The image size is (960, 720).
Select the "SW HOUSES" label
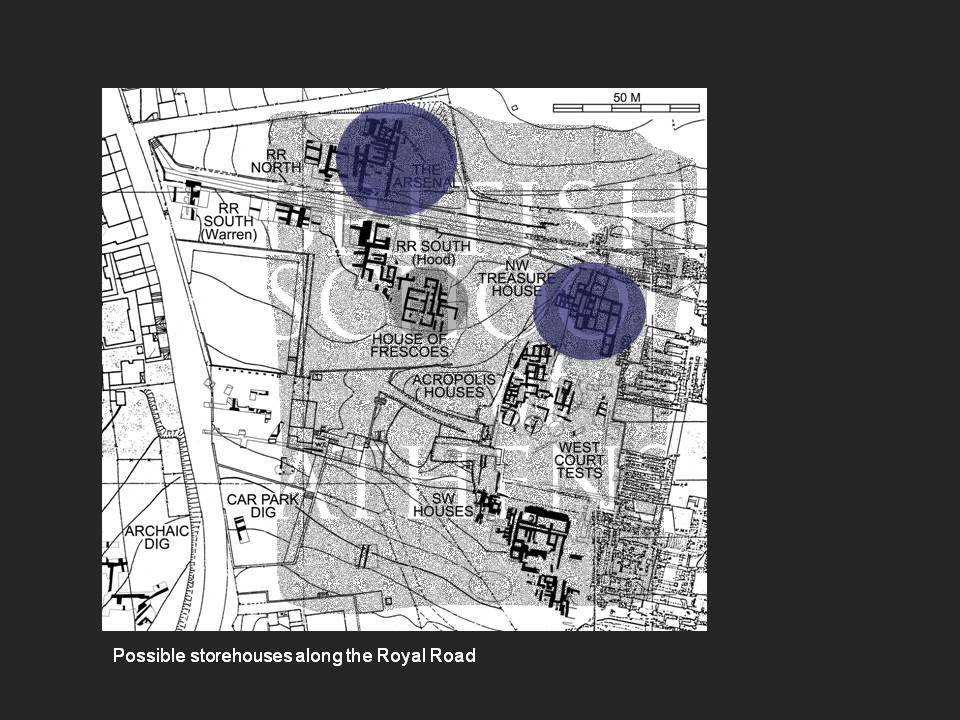tap(443, 504)
